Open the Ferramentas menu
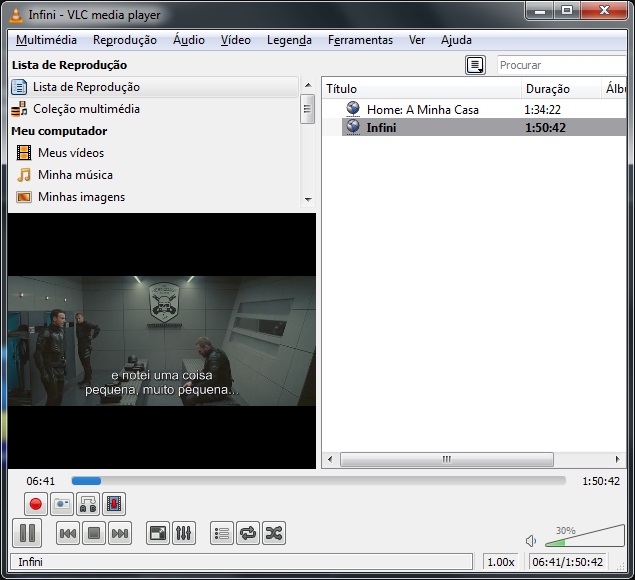Screen dimensions: 635x580 pos(360,40)
